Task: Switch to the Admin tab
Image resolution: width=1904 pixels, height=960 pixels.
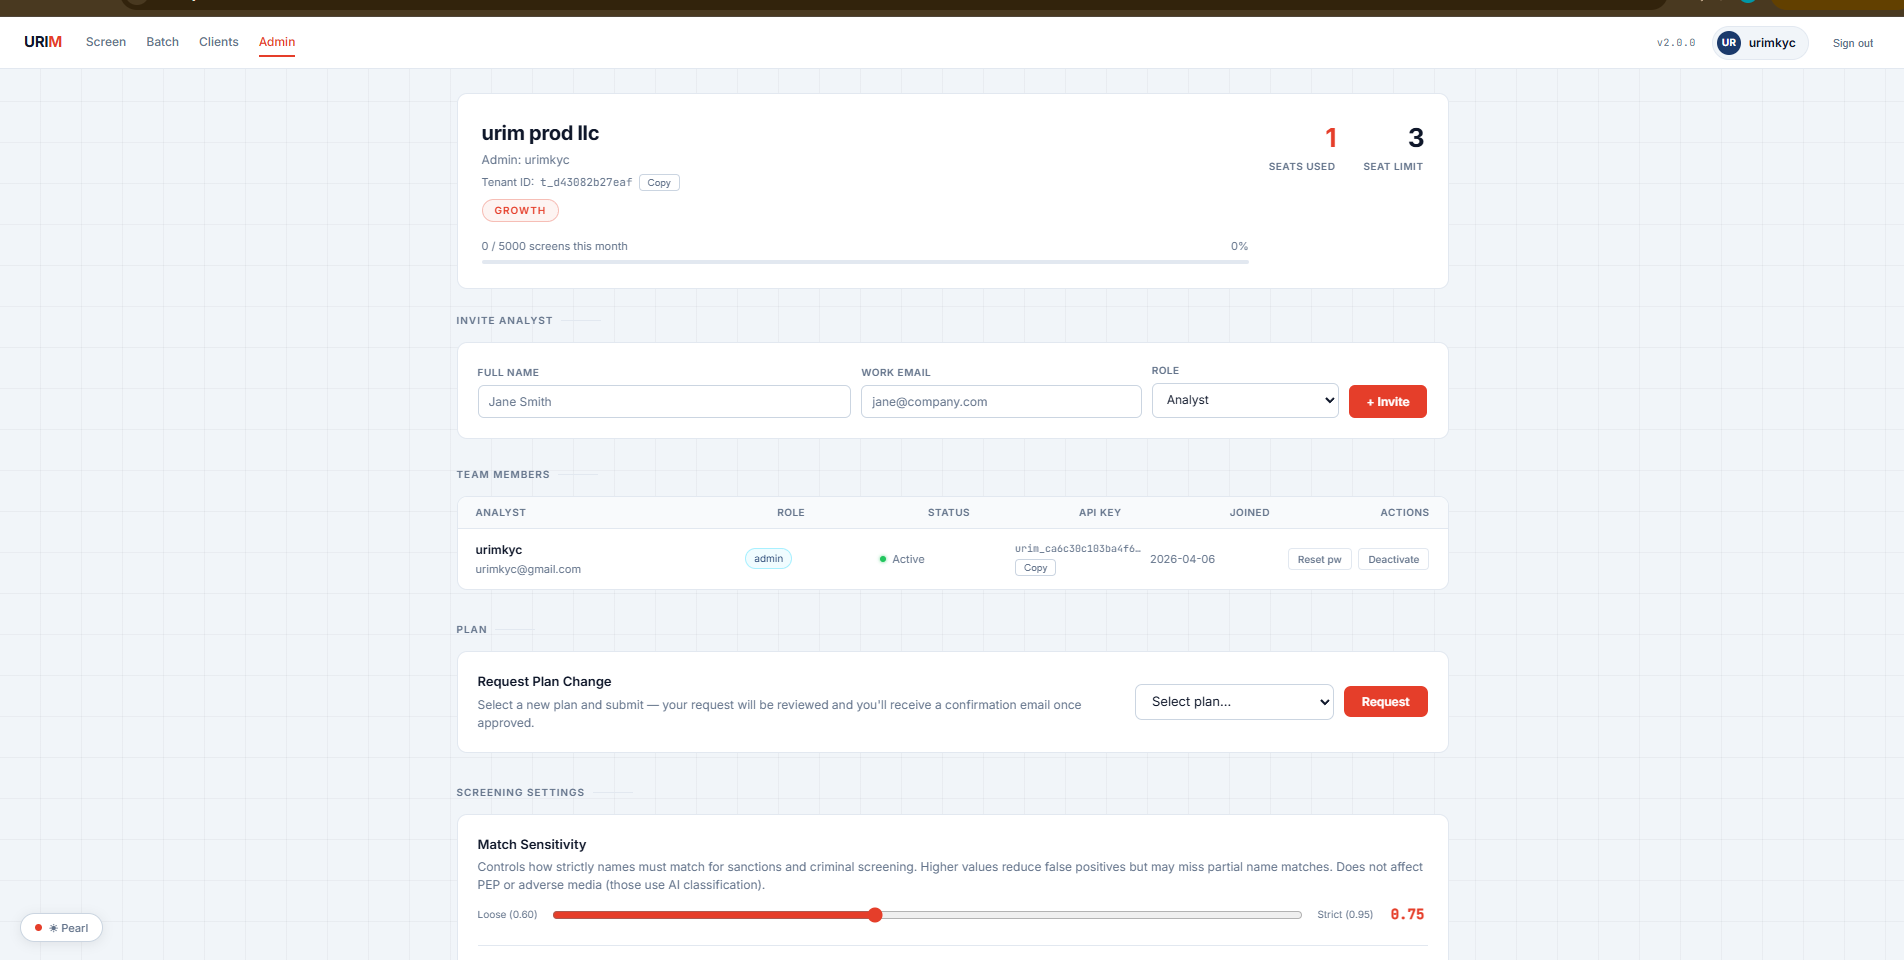Action: [277, 42]
